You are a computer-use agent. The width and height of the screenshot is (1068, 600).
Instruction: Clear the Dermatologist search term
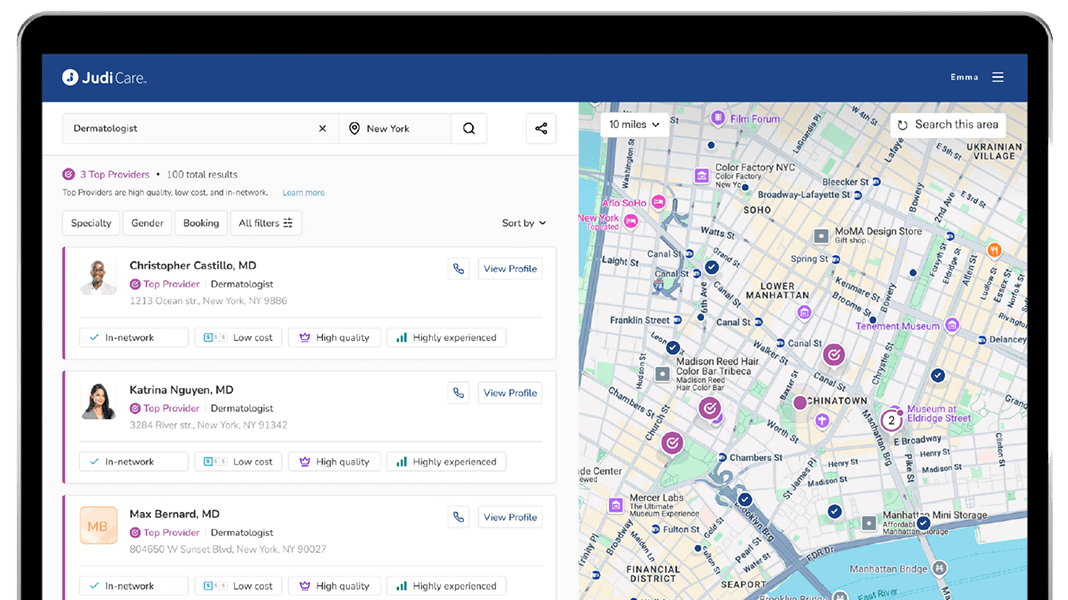[x=322, y=128]
